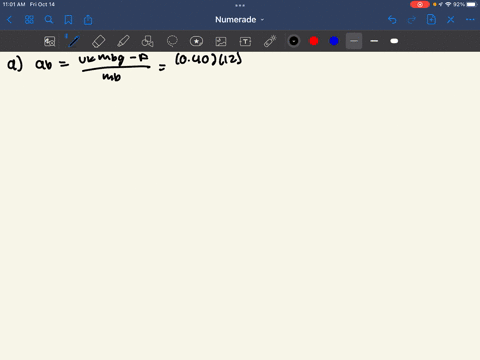The height and width of the screenshot is (360, 480).
Task: Close the editing toolbar with X icon
Action: click(451, 20)
